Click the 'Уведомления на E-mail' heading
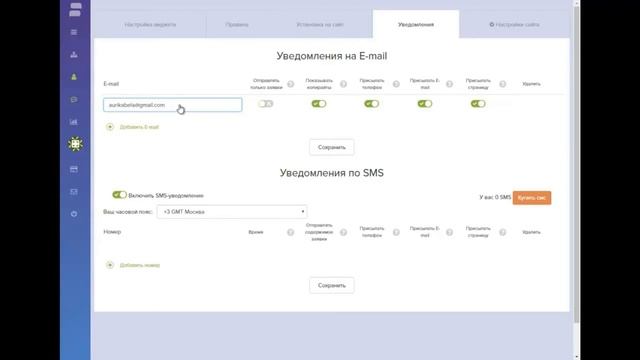The width and height of the screenshot is (640, 360). (x=332, y=56)
